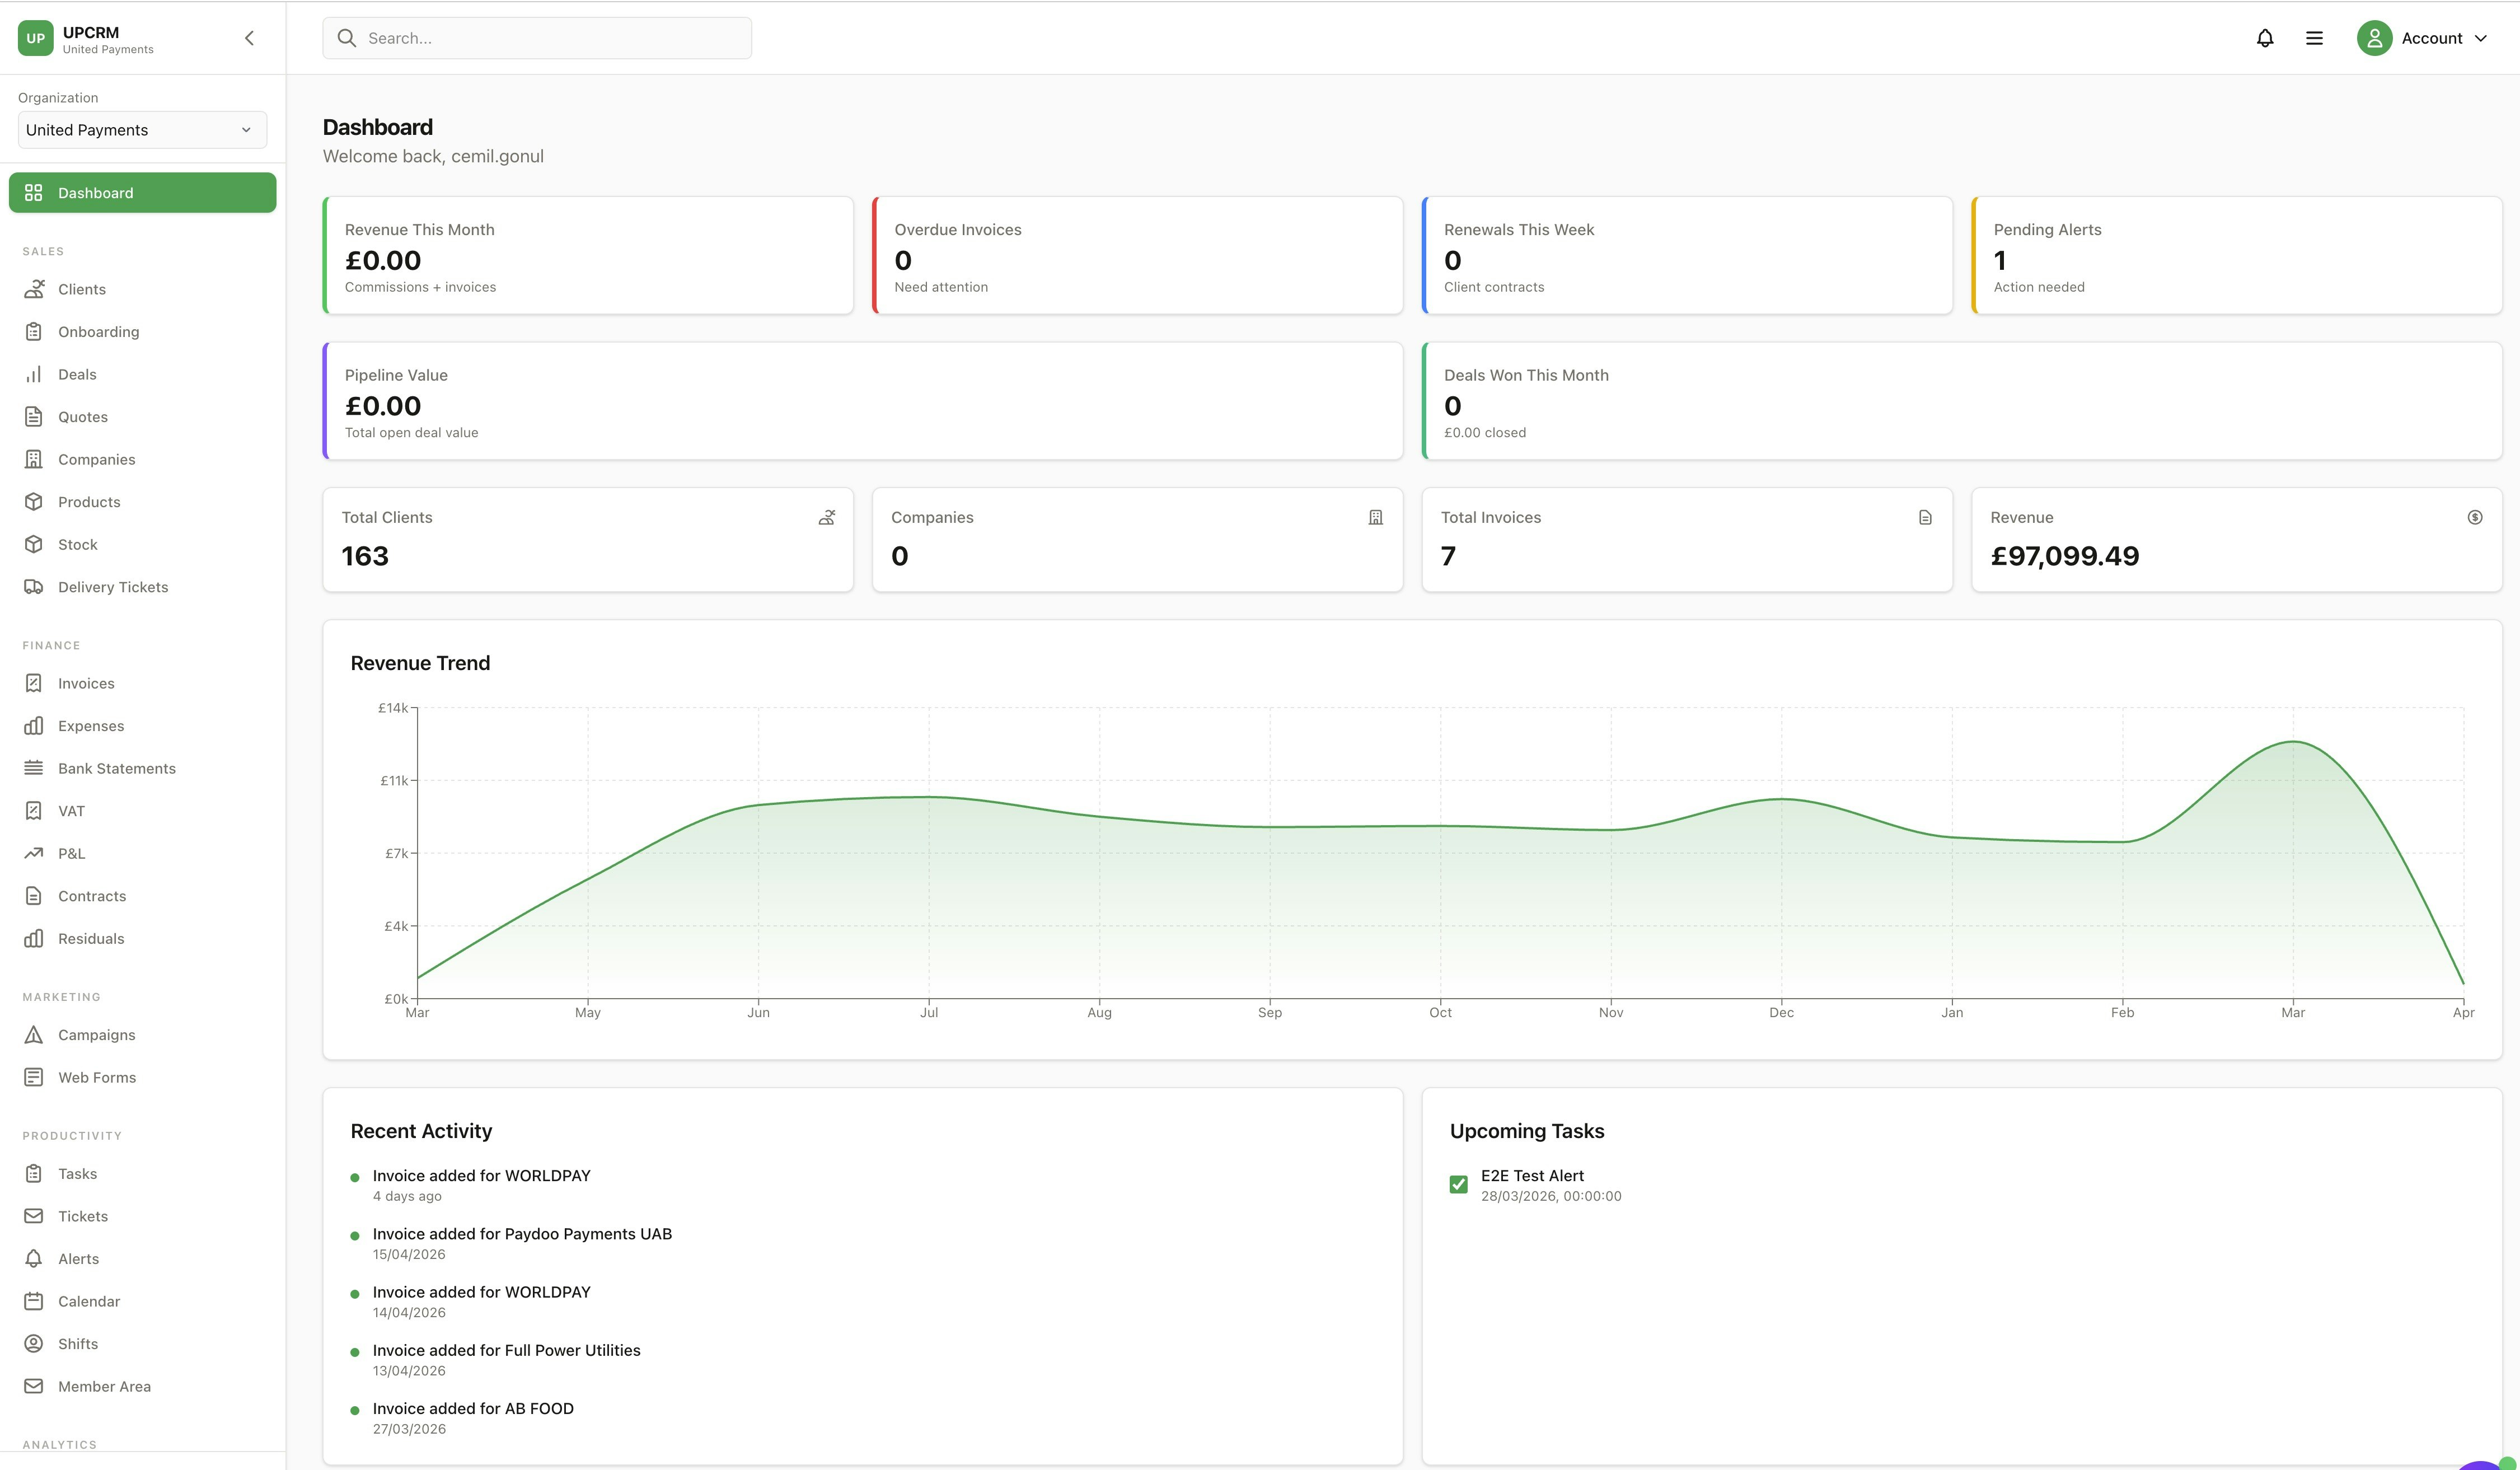
Task: Open the United Payments organization dropdown
Action: (x=142, y=129)
